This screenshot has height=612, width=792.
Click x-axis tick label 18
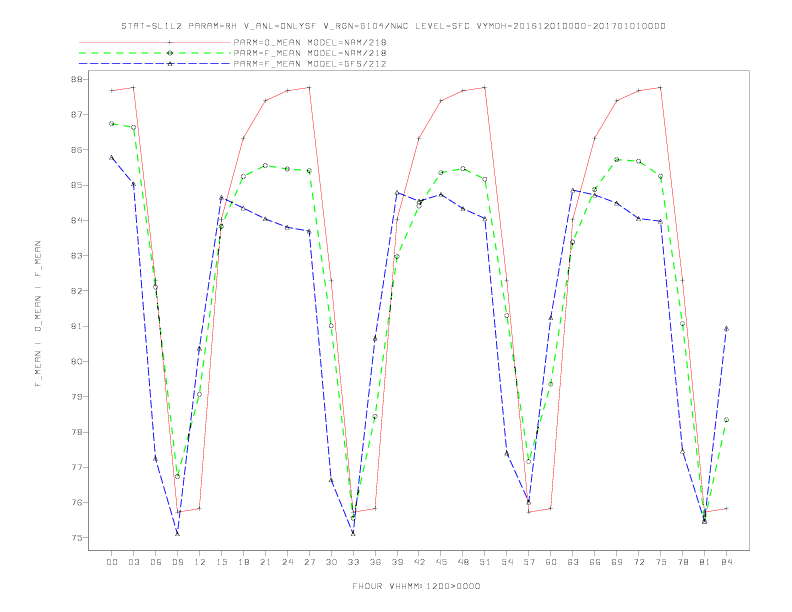click(x=243, y=562)
